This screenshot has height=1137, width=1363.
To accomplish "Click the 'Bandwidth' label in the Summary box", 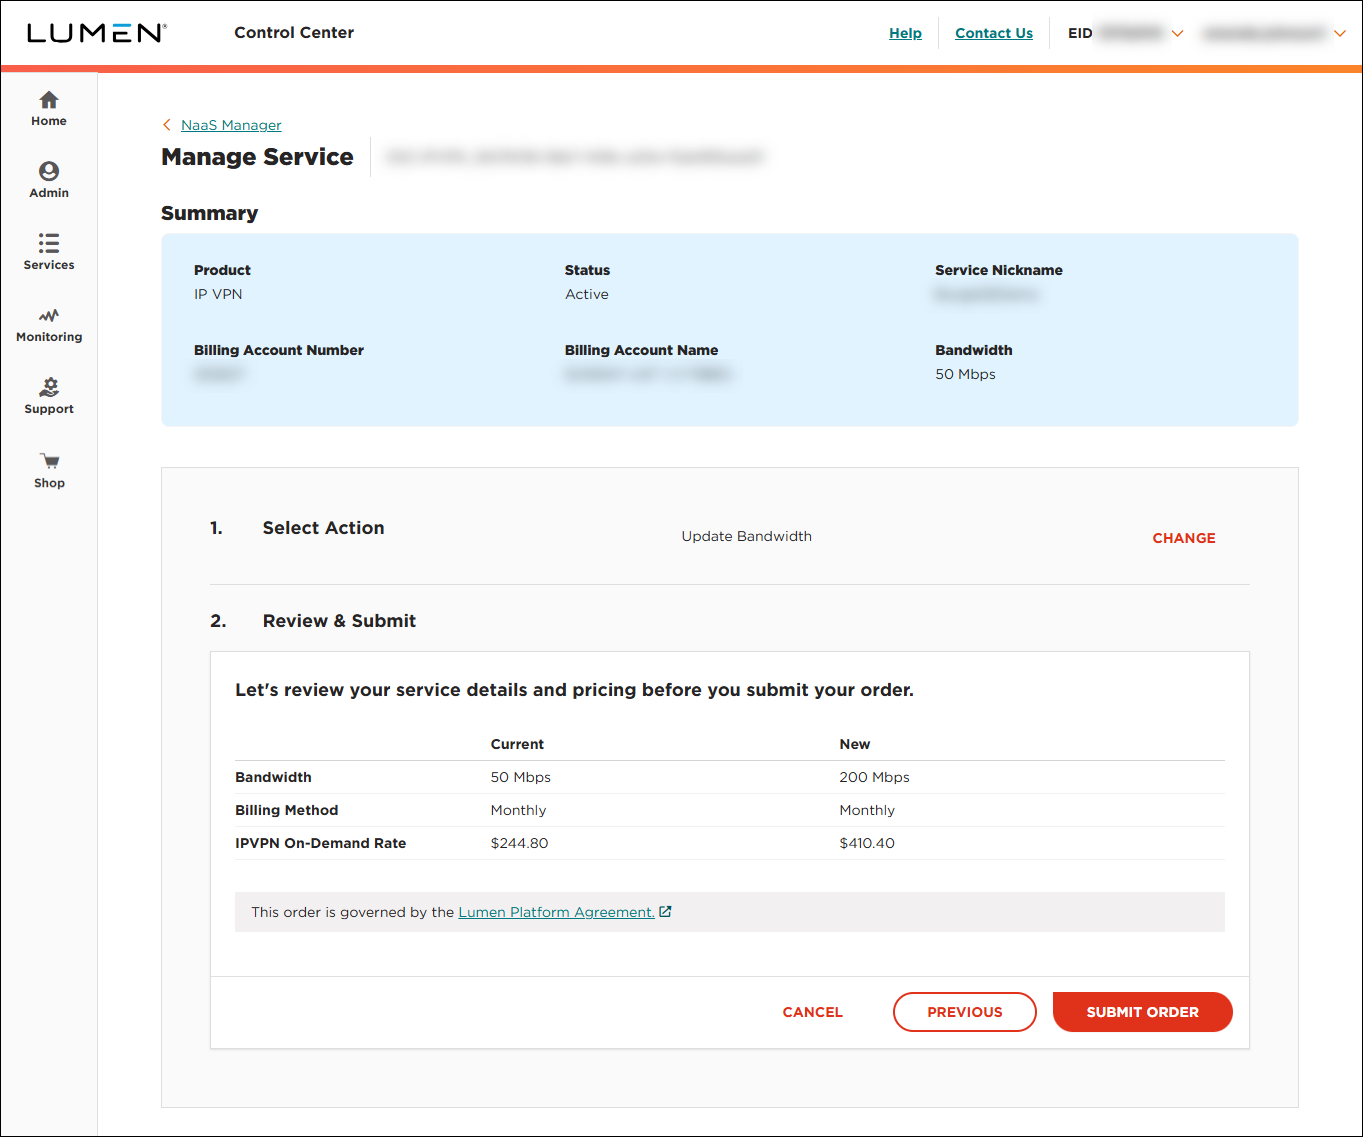I will pyautogui.click(x=974, y=350).
